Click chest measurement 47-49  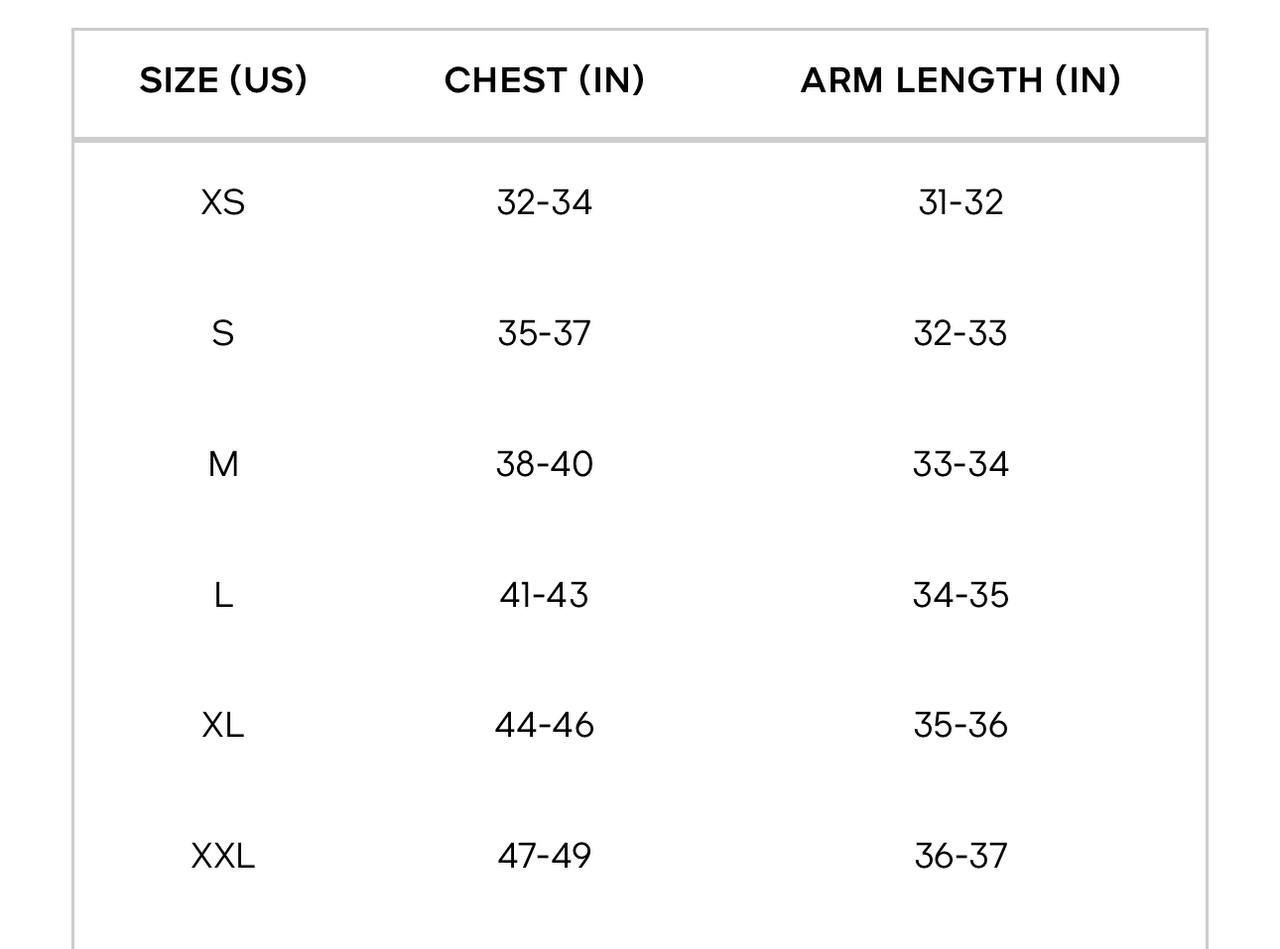[544, 856]
